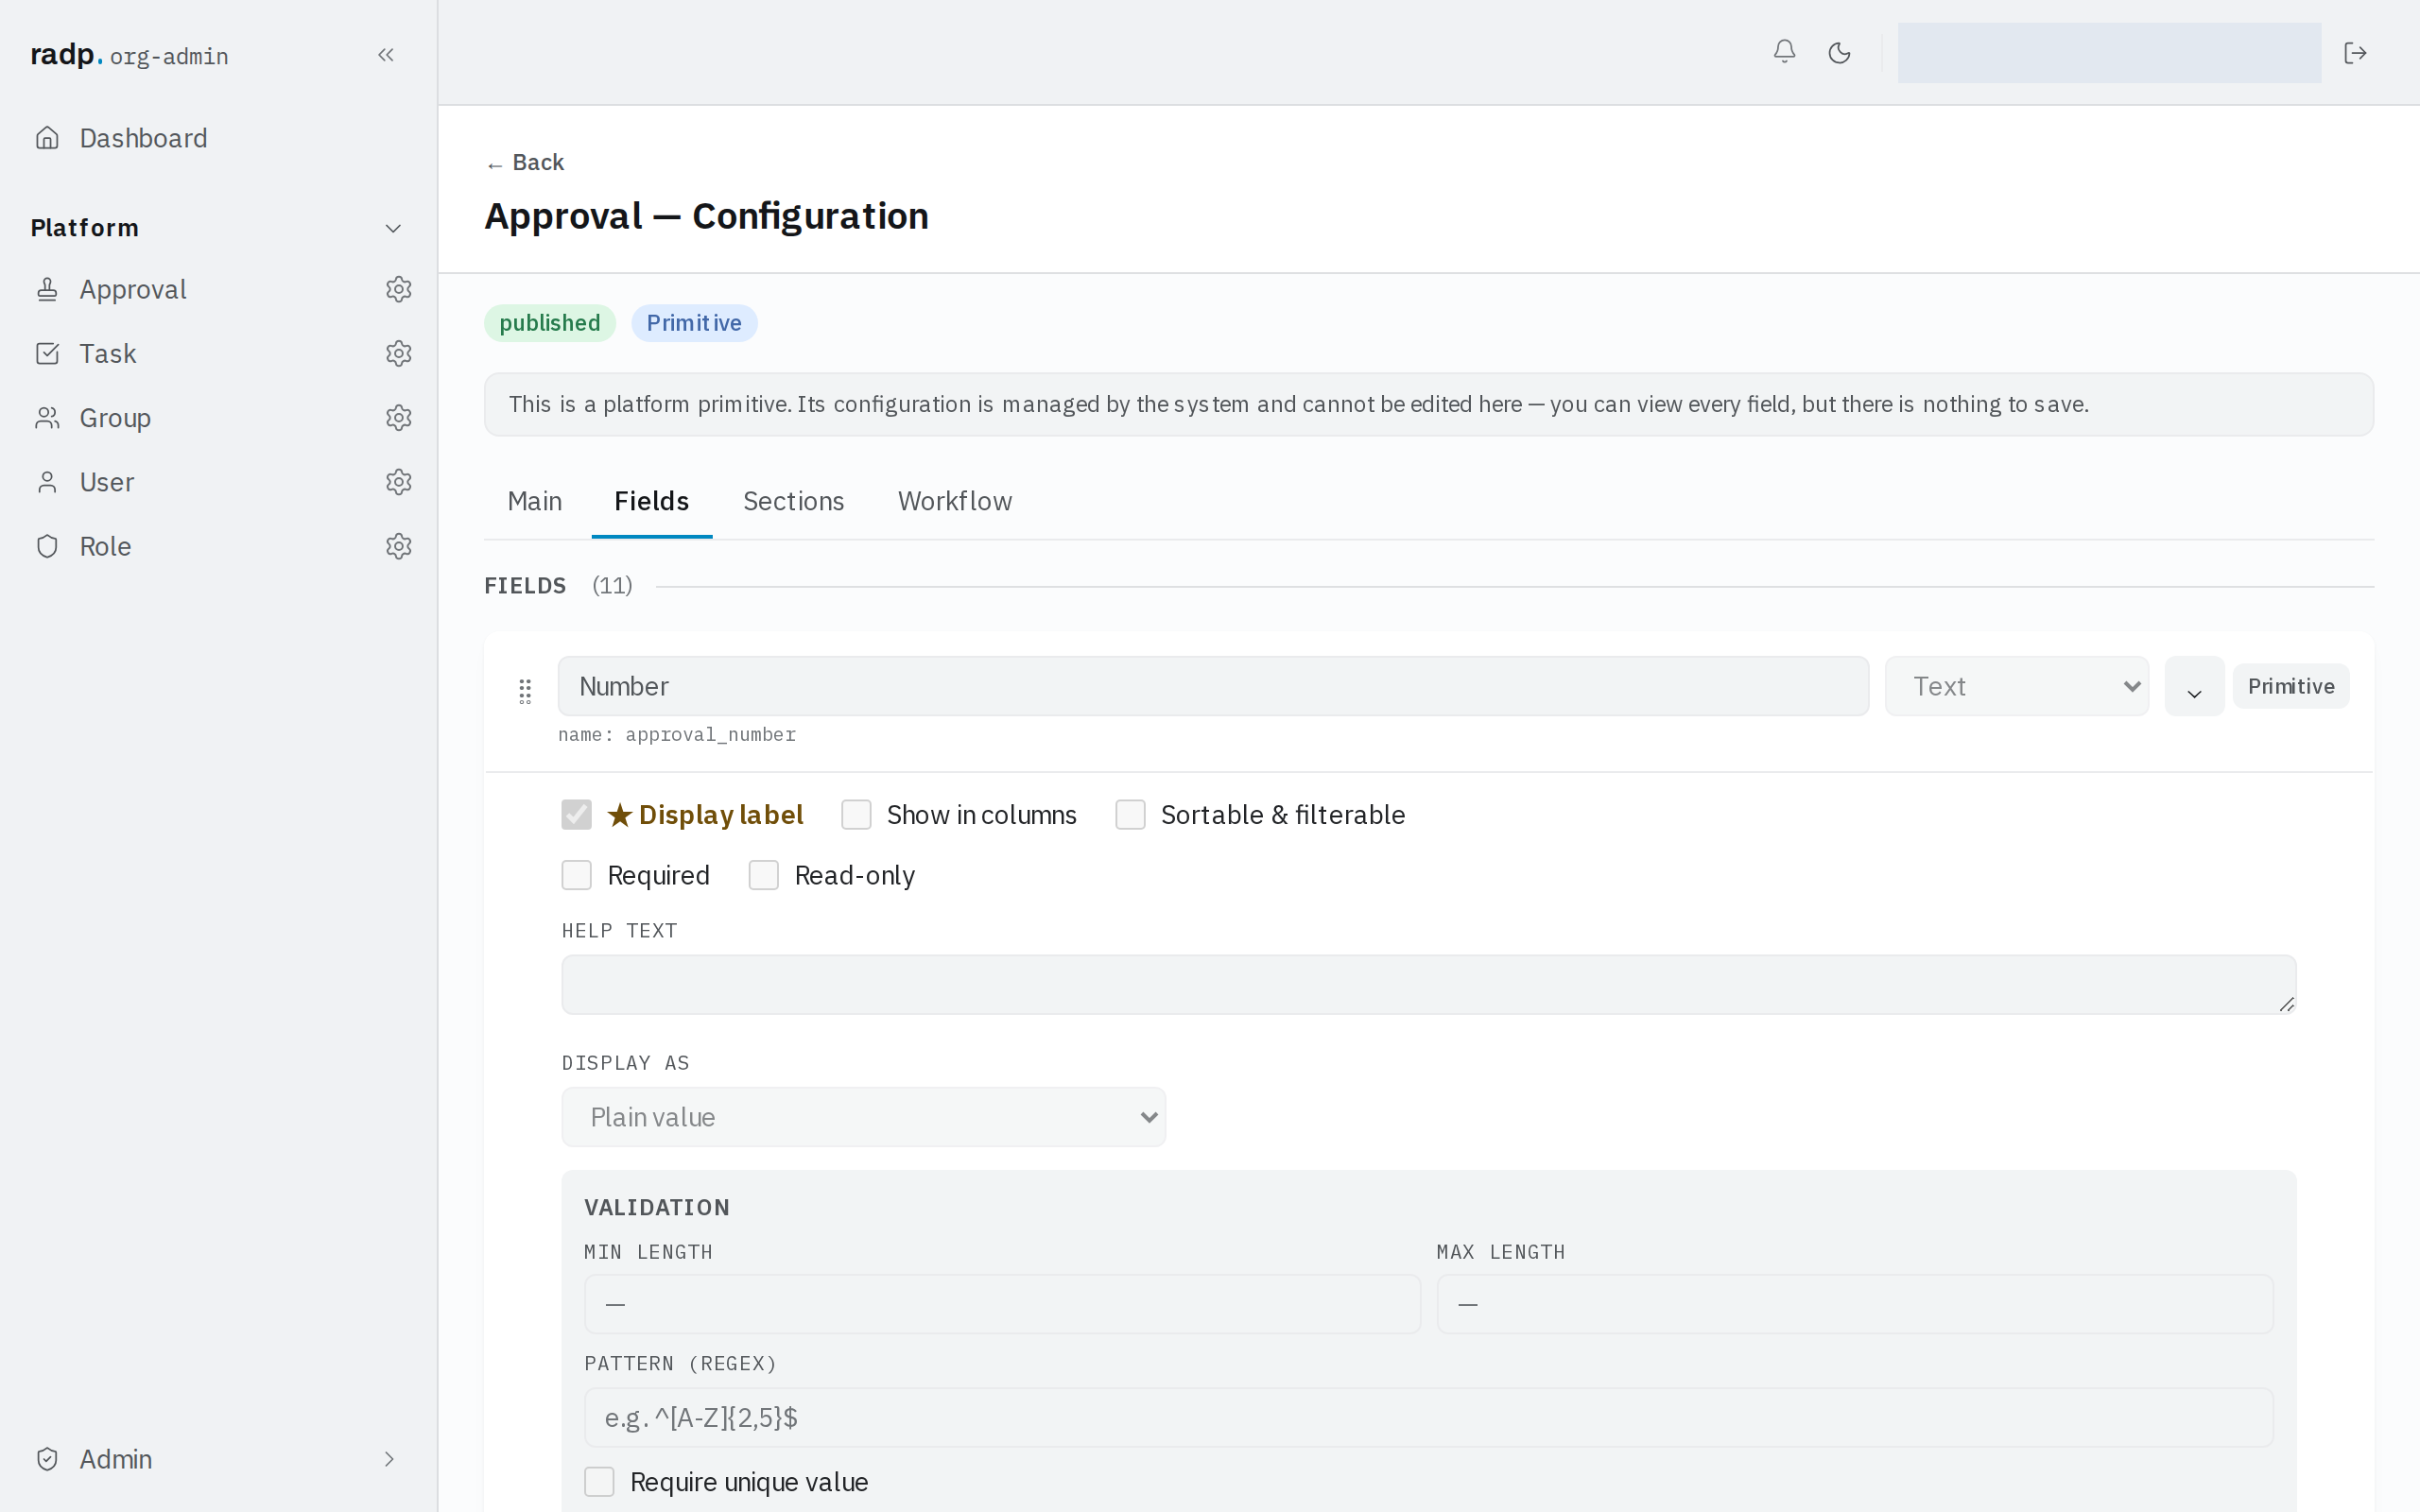The image size is (2420, 1512).
Task: Open the Display As dropdown
Action: [863, 1117]
